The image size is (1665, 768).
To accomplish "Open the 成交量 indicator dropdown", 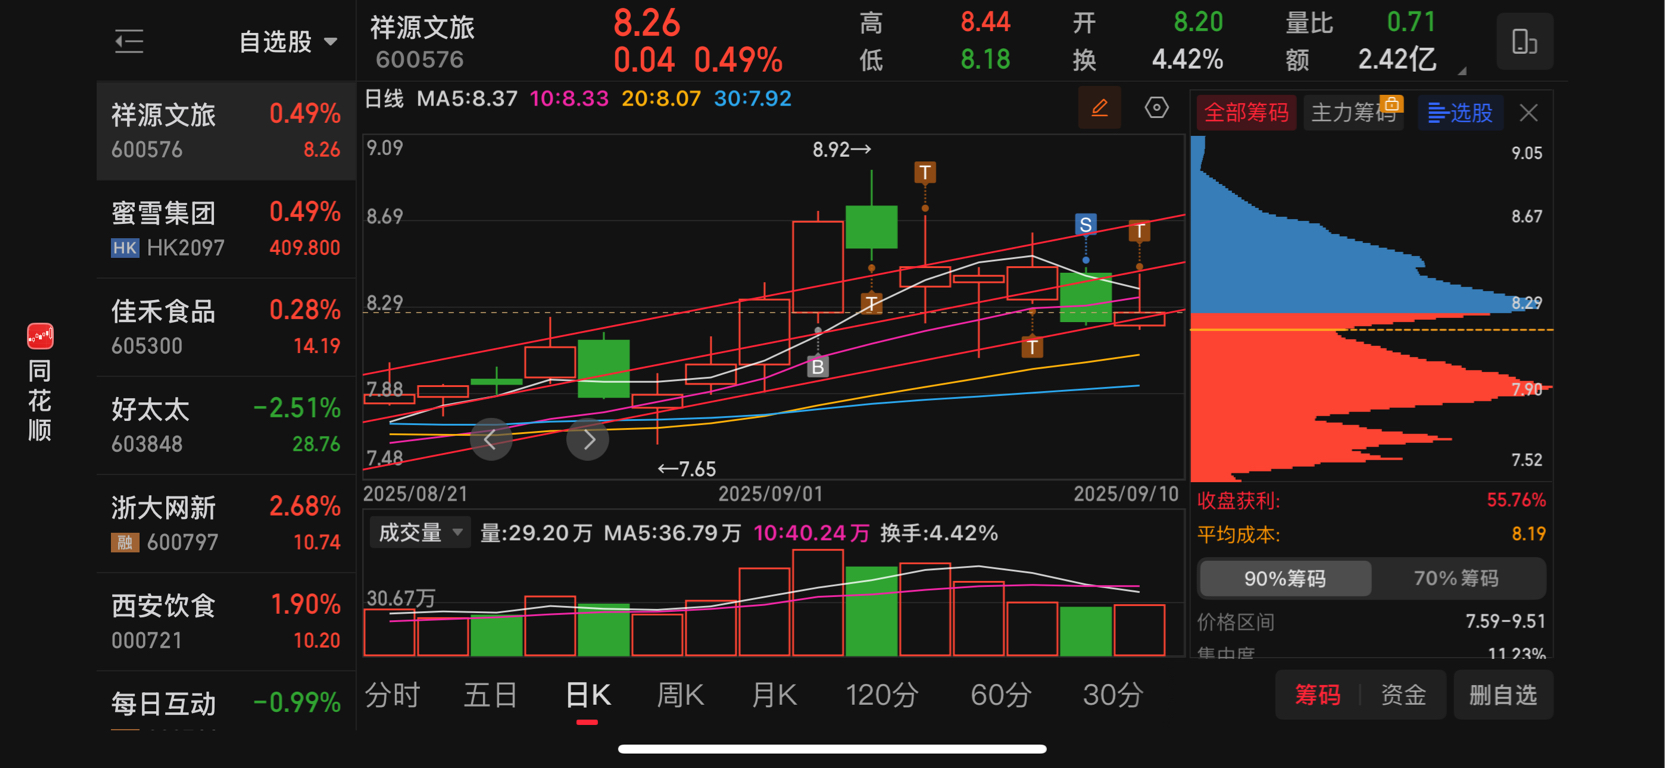I will (x=420, y=533).
